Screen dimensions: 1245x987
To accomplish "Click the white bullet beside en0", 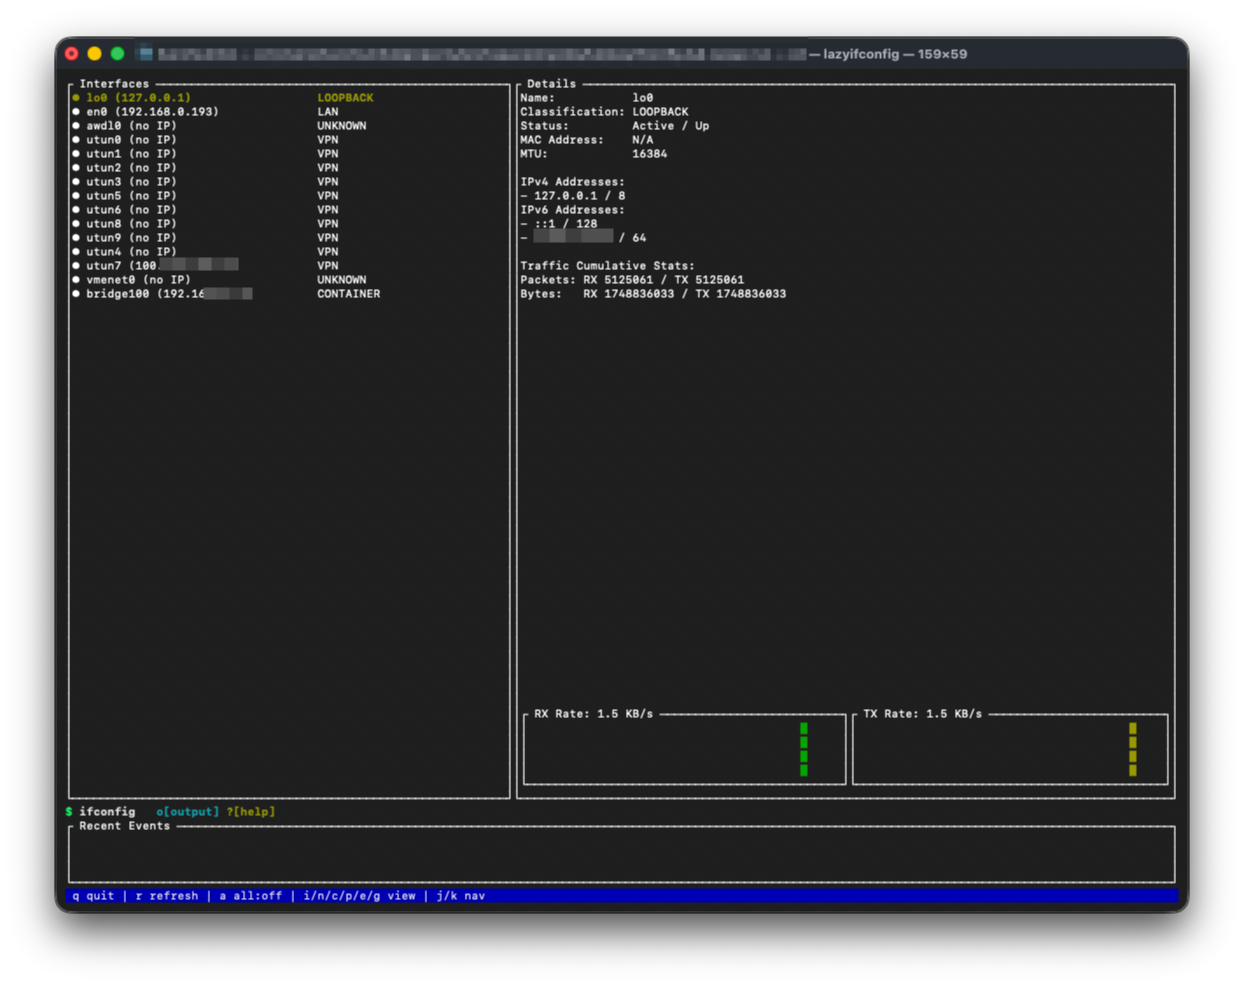I will pyautogui.click(x=76, y=112).
